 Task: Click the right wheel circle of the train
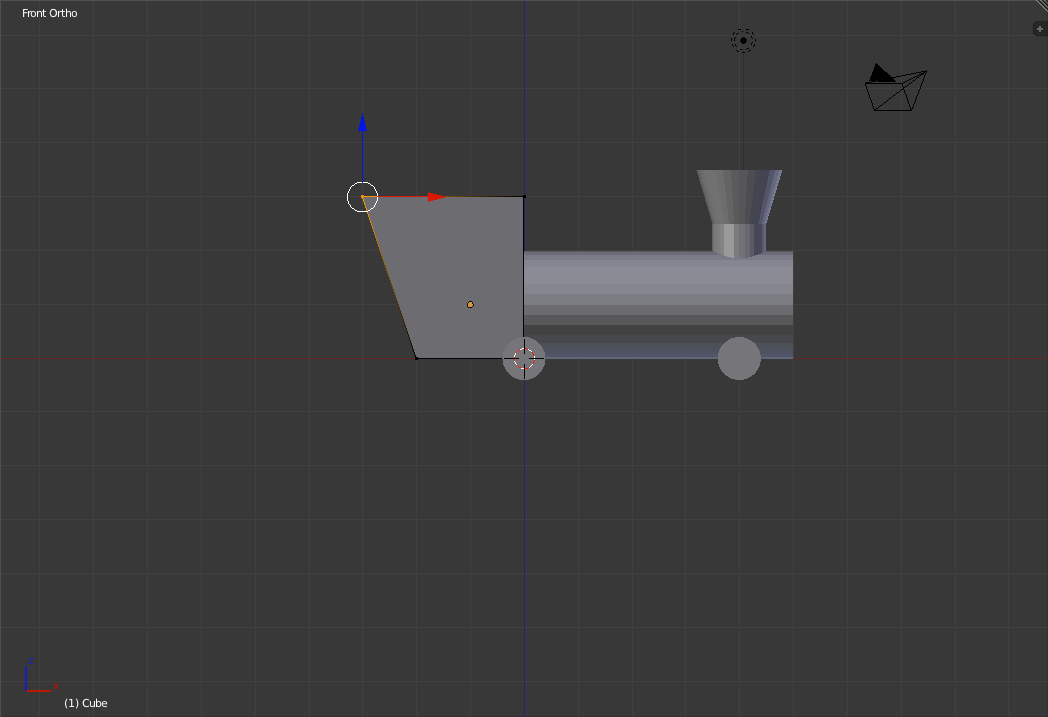(739, 359)
